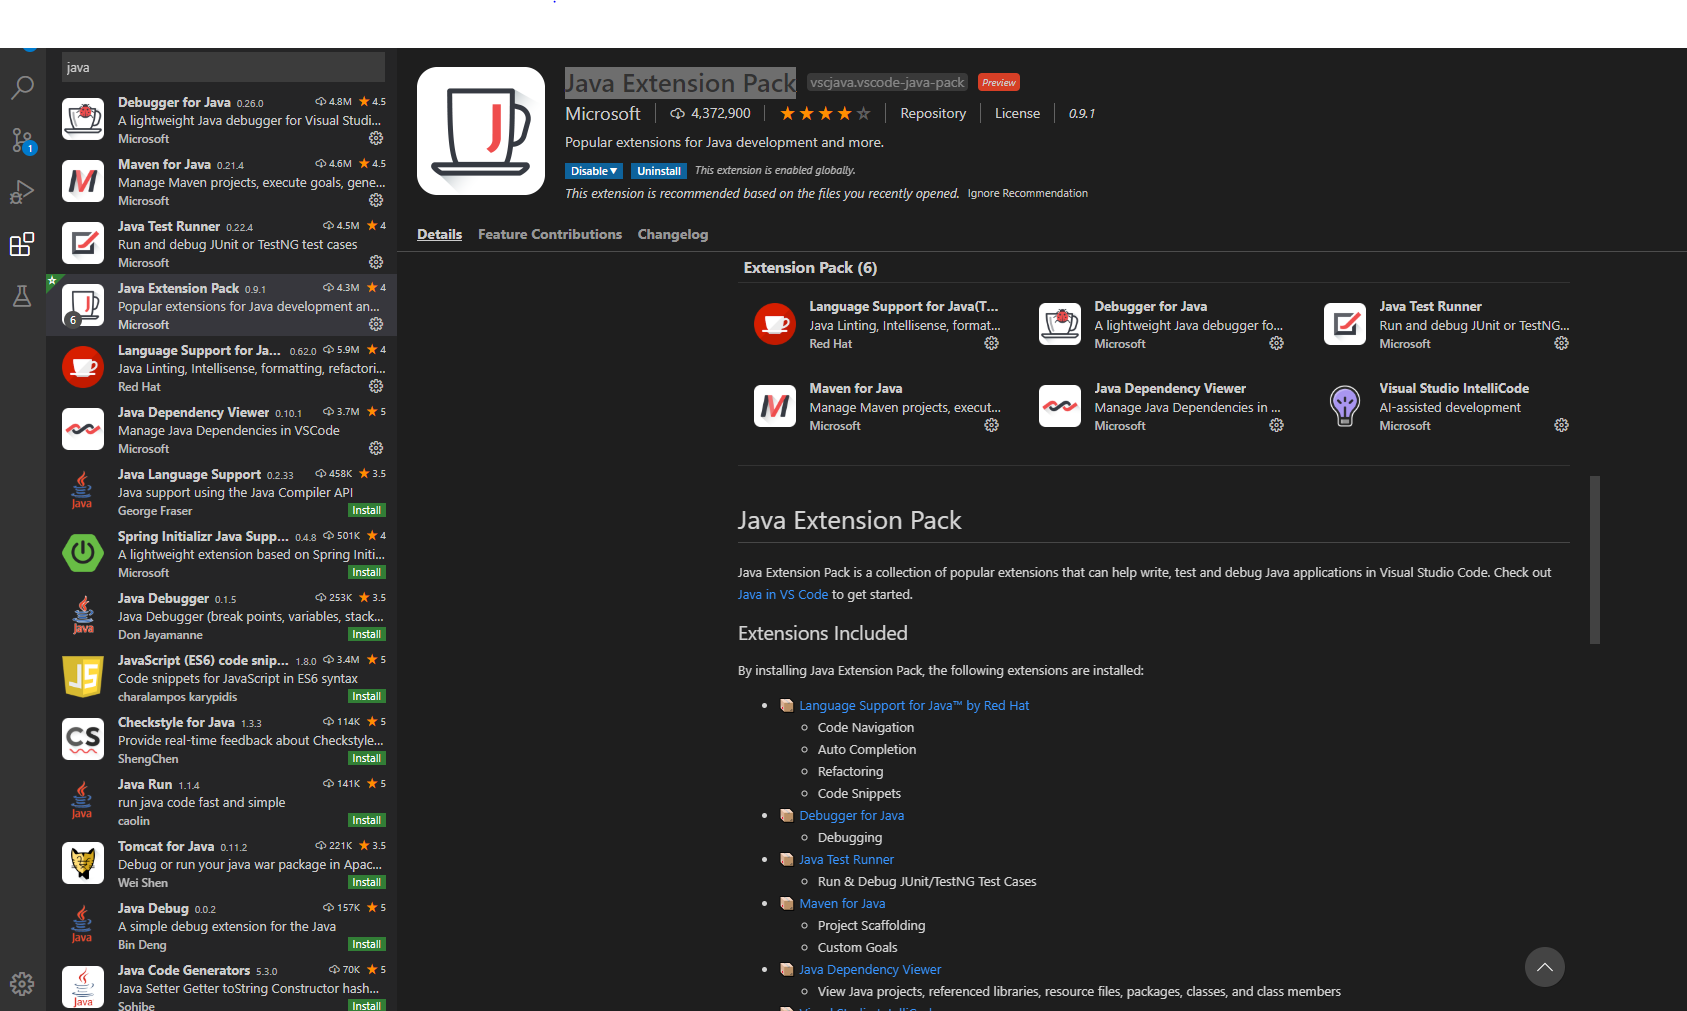Open the Search view in activity bar
This screenshot has width=1687, height=1011.
point(22,88)
